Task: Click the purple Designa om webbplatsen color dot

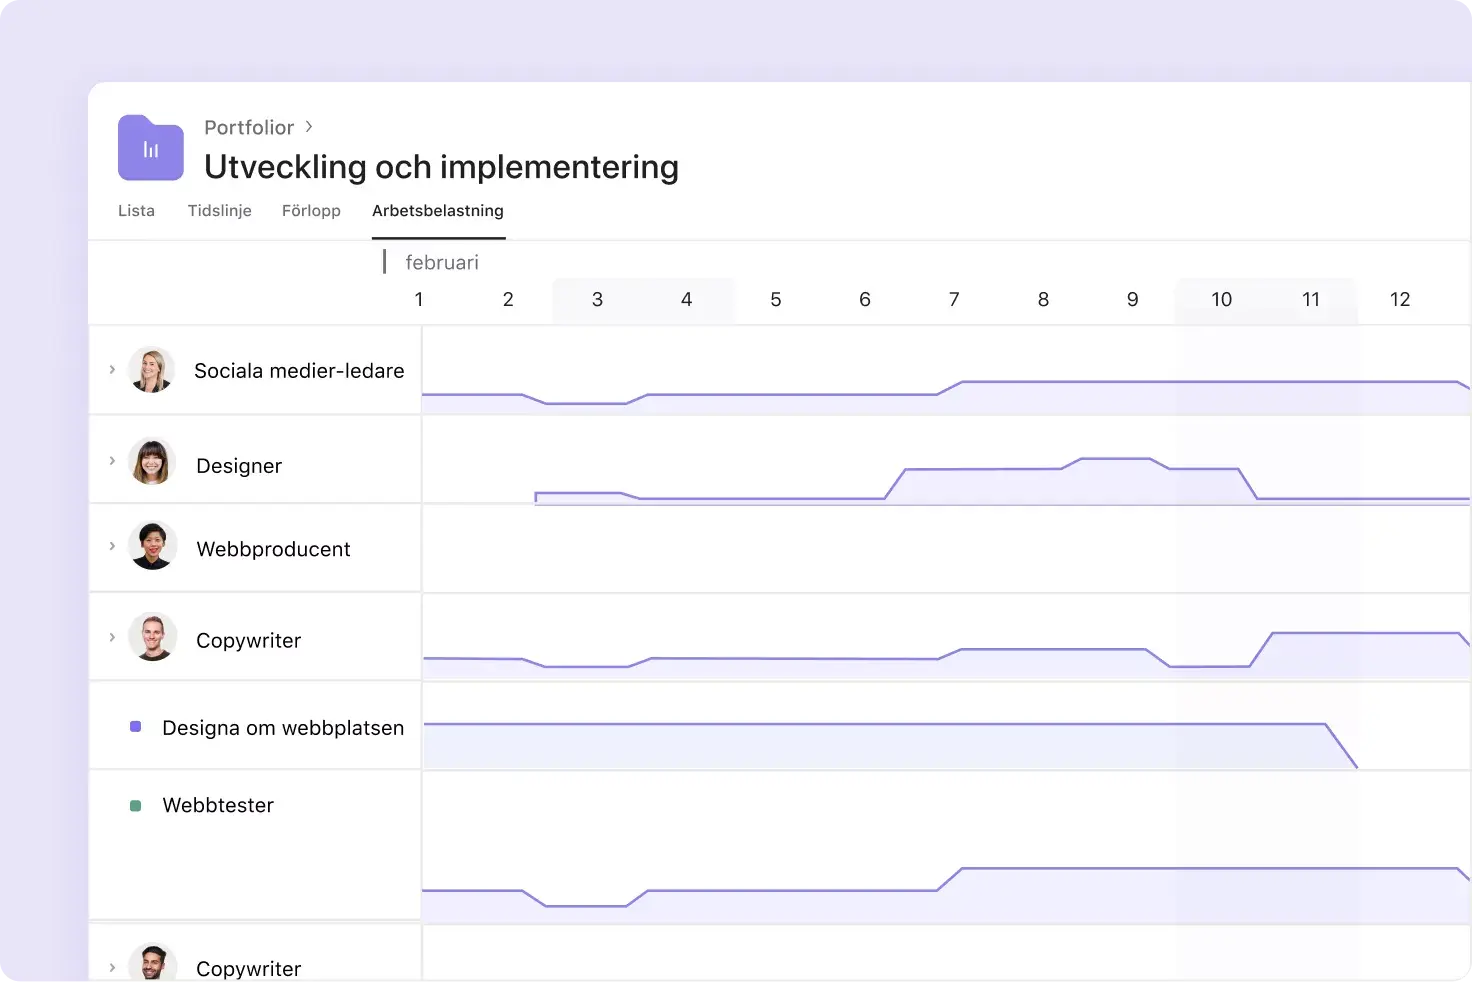Action: point(136,727)
